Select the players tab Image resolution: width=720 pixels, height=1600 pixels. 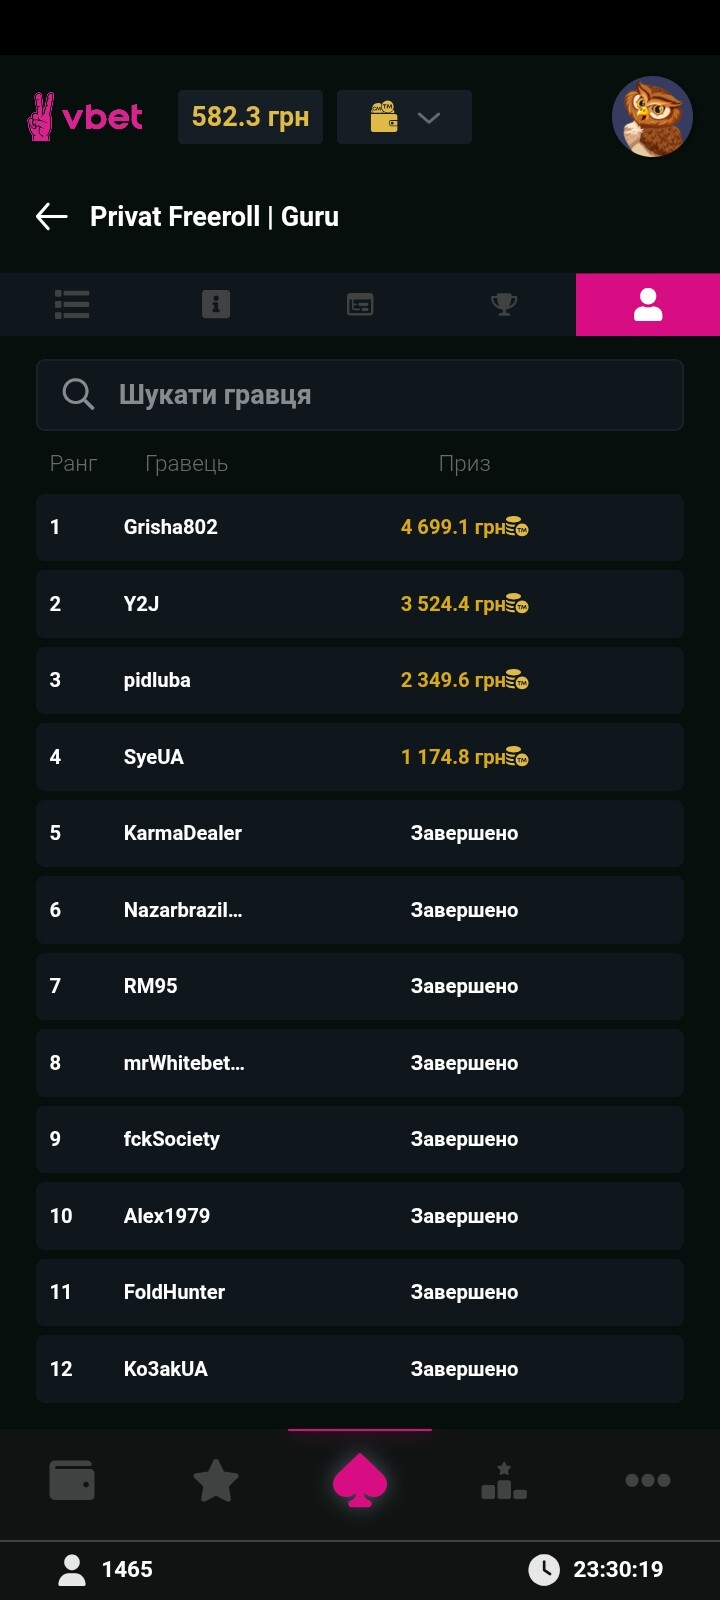648,304
